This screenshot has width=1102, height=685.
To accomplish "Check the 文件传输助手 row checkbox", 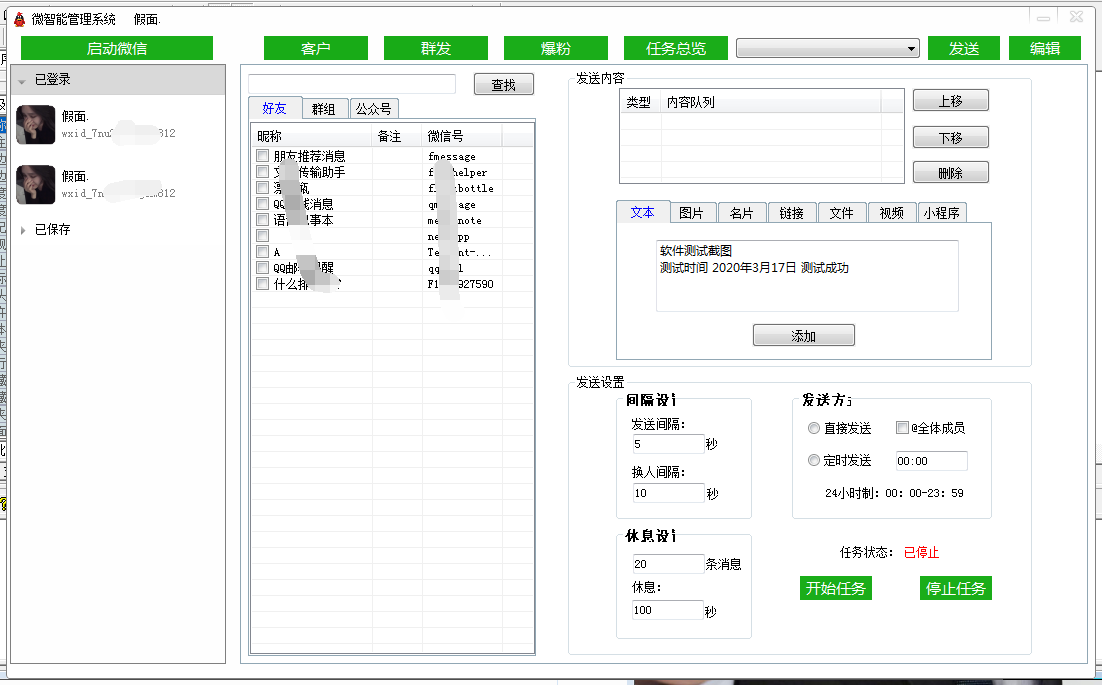I will 262,171.
